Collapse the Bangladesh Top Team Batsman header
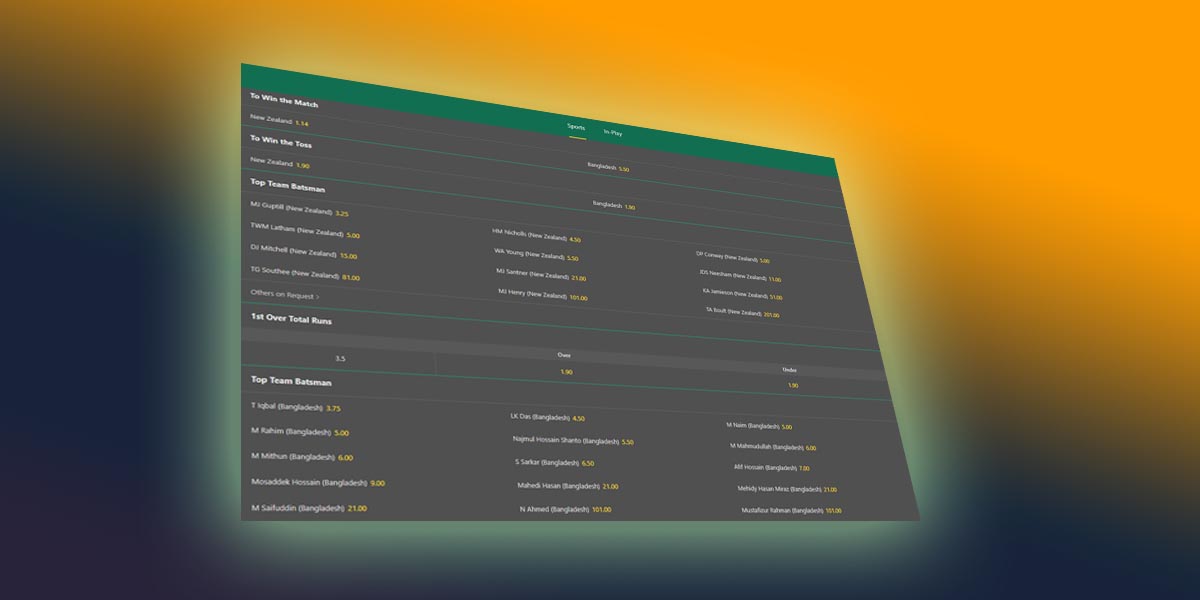This screenshot has width=1200, height=600. 291,381
